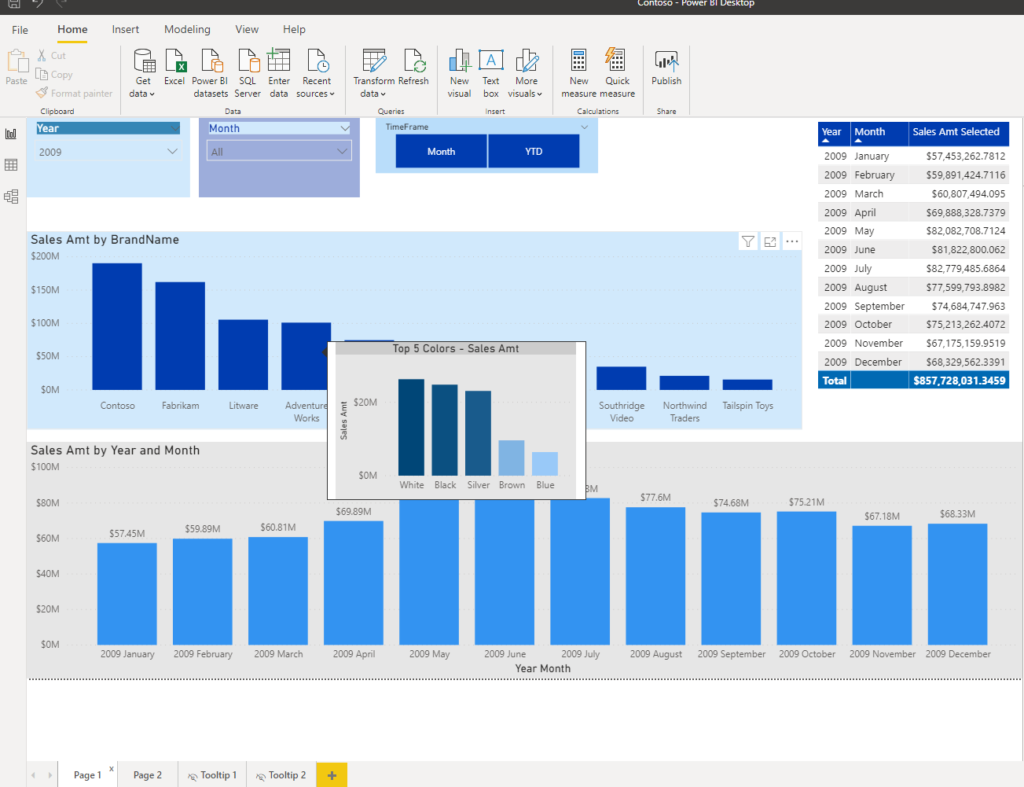Screen dimensions: 1024x787
Task: Switch to Page 1 tab
Action: [x=88, y=775]
